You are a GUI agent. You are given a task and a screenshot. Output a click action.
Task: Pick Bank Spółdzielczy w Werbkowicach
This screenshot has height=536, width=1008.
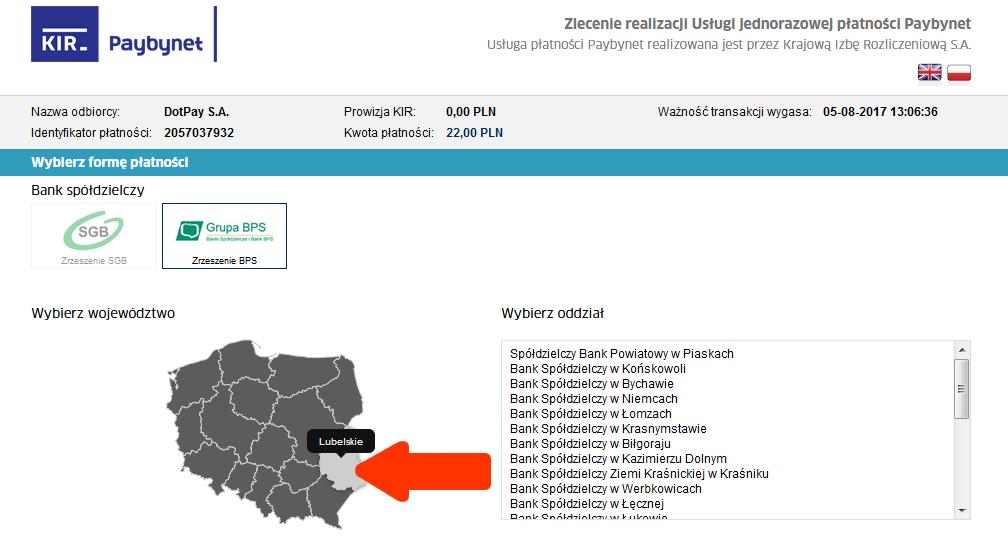(606, 488)
